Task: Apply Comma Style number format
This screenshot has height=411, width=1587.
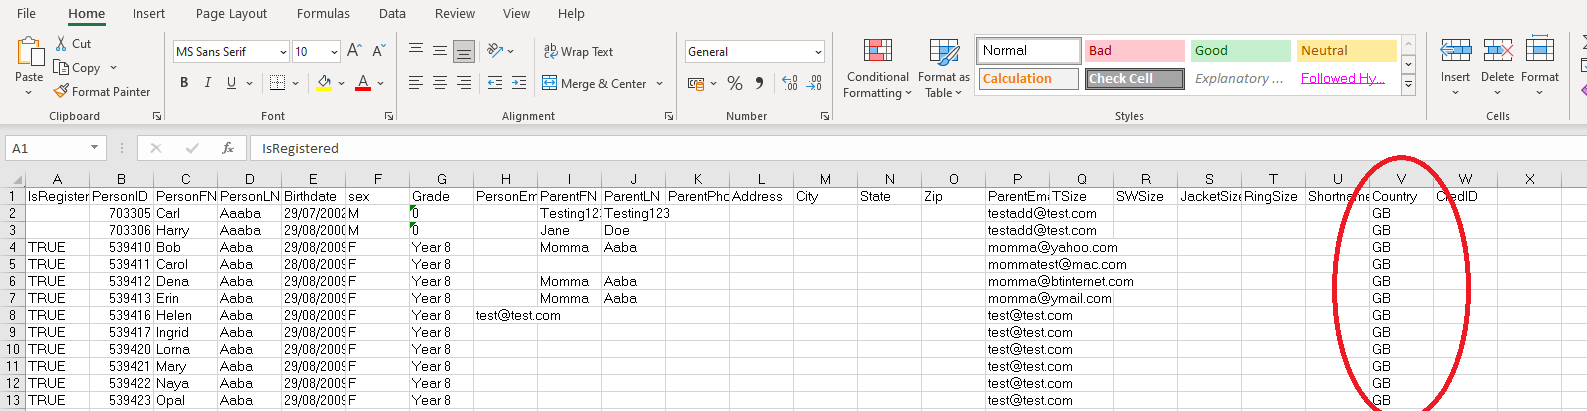Action: pyautogui.click(x=760, y=83)
